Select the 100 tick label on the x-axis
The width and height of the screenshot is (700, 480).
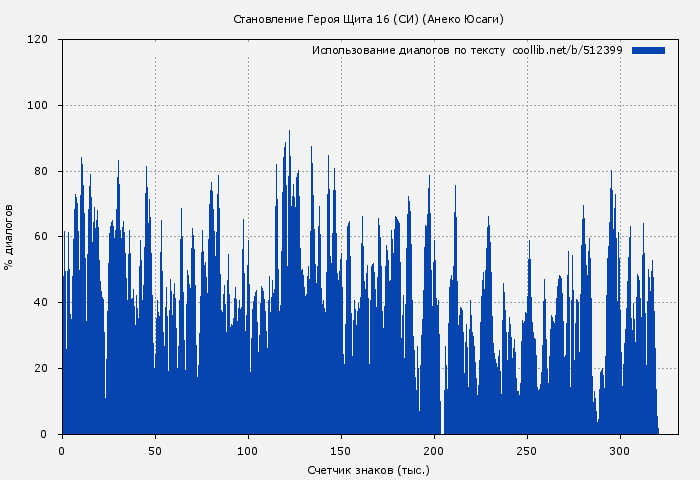pyautogui.click(x=248, y=451)
